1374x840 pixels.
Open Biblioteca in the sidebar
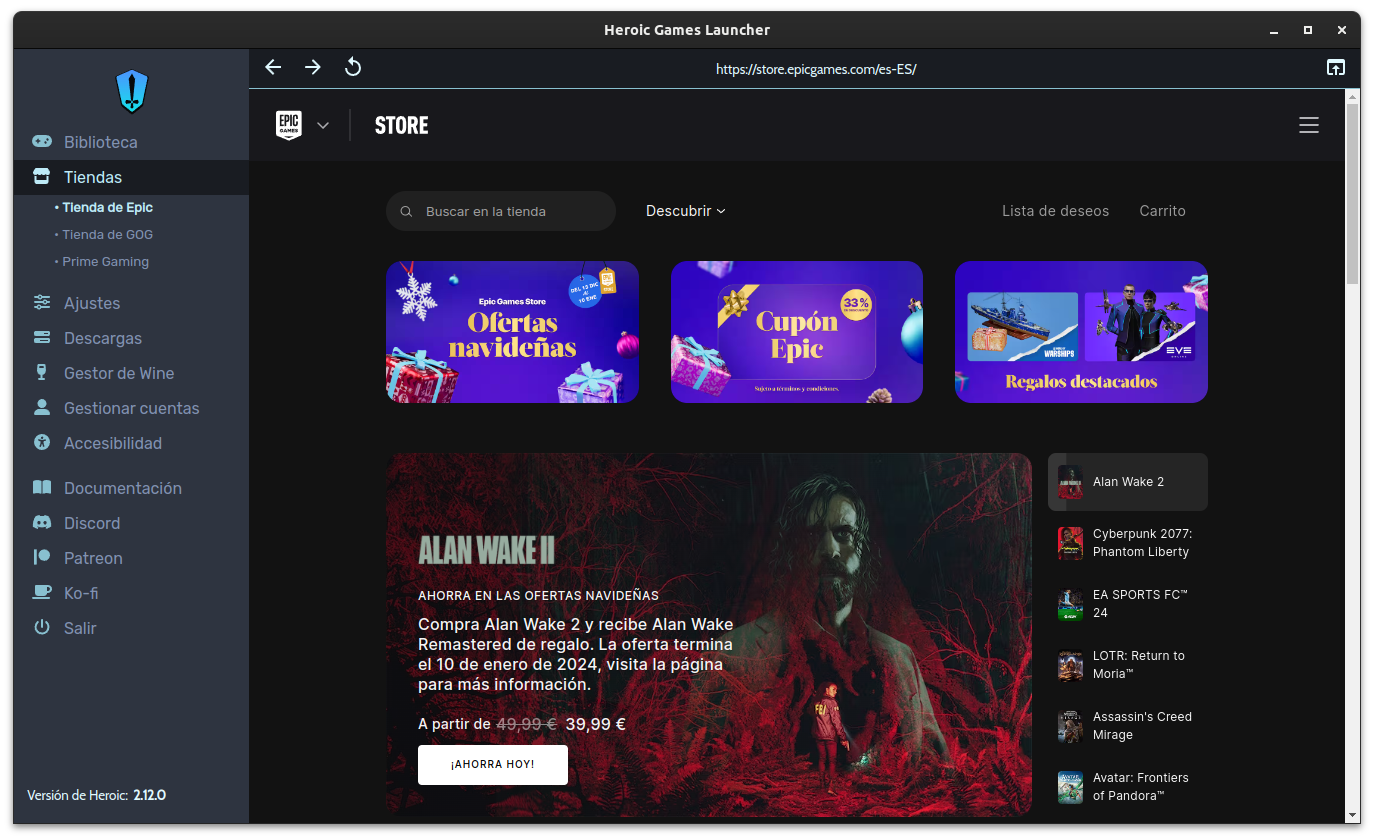[100, 142]
